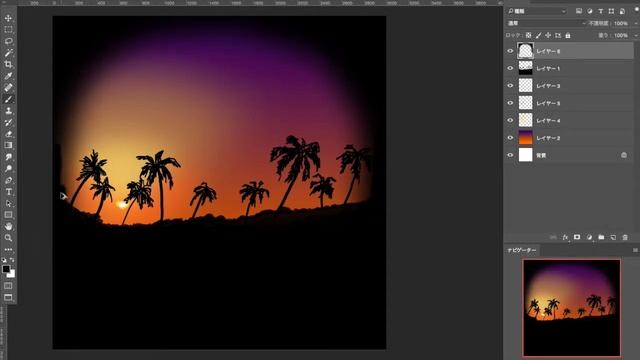640x360 pixels.
Task: Filter layers by shape layer icon
Action: coord(611,11)
